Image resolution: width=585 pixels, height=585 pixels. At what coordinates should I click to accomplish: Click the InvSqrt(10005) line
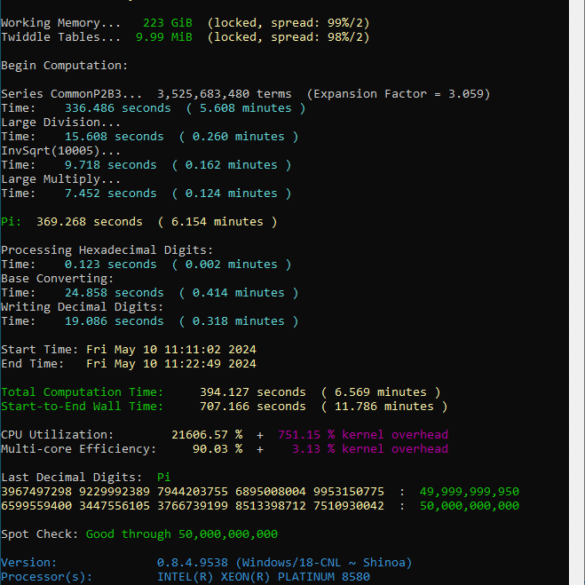coord(61,151)
